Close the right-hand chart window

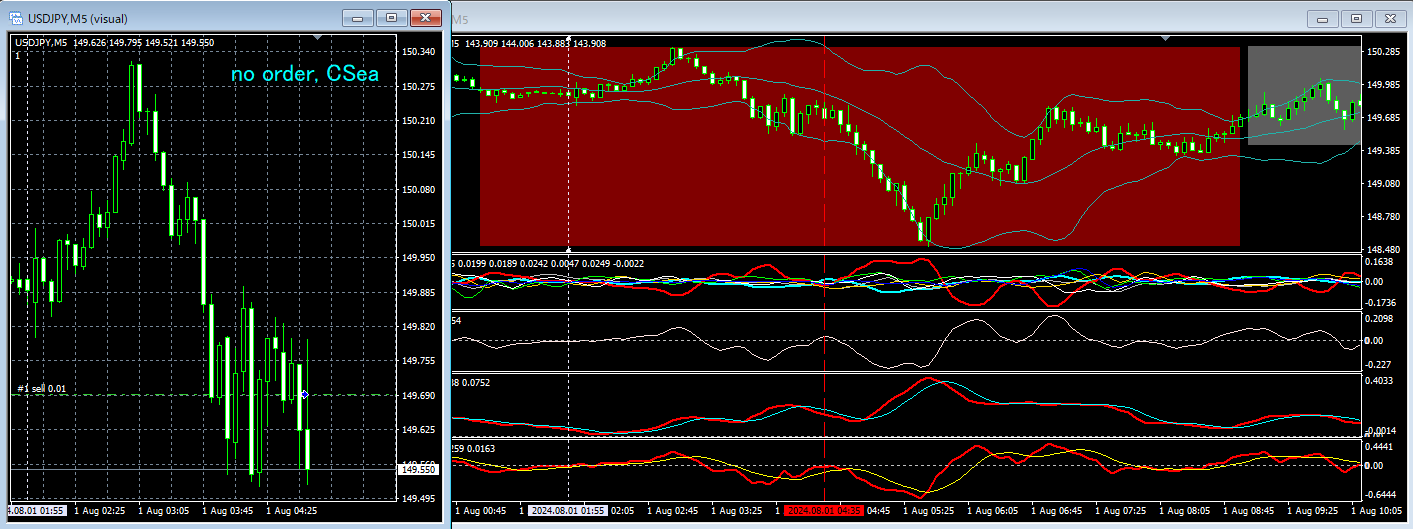pos(1391,18)
